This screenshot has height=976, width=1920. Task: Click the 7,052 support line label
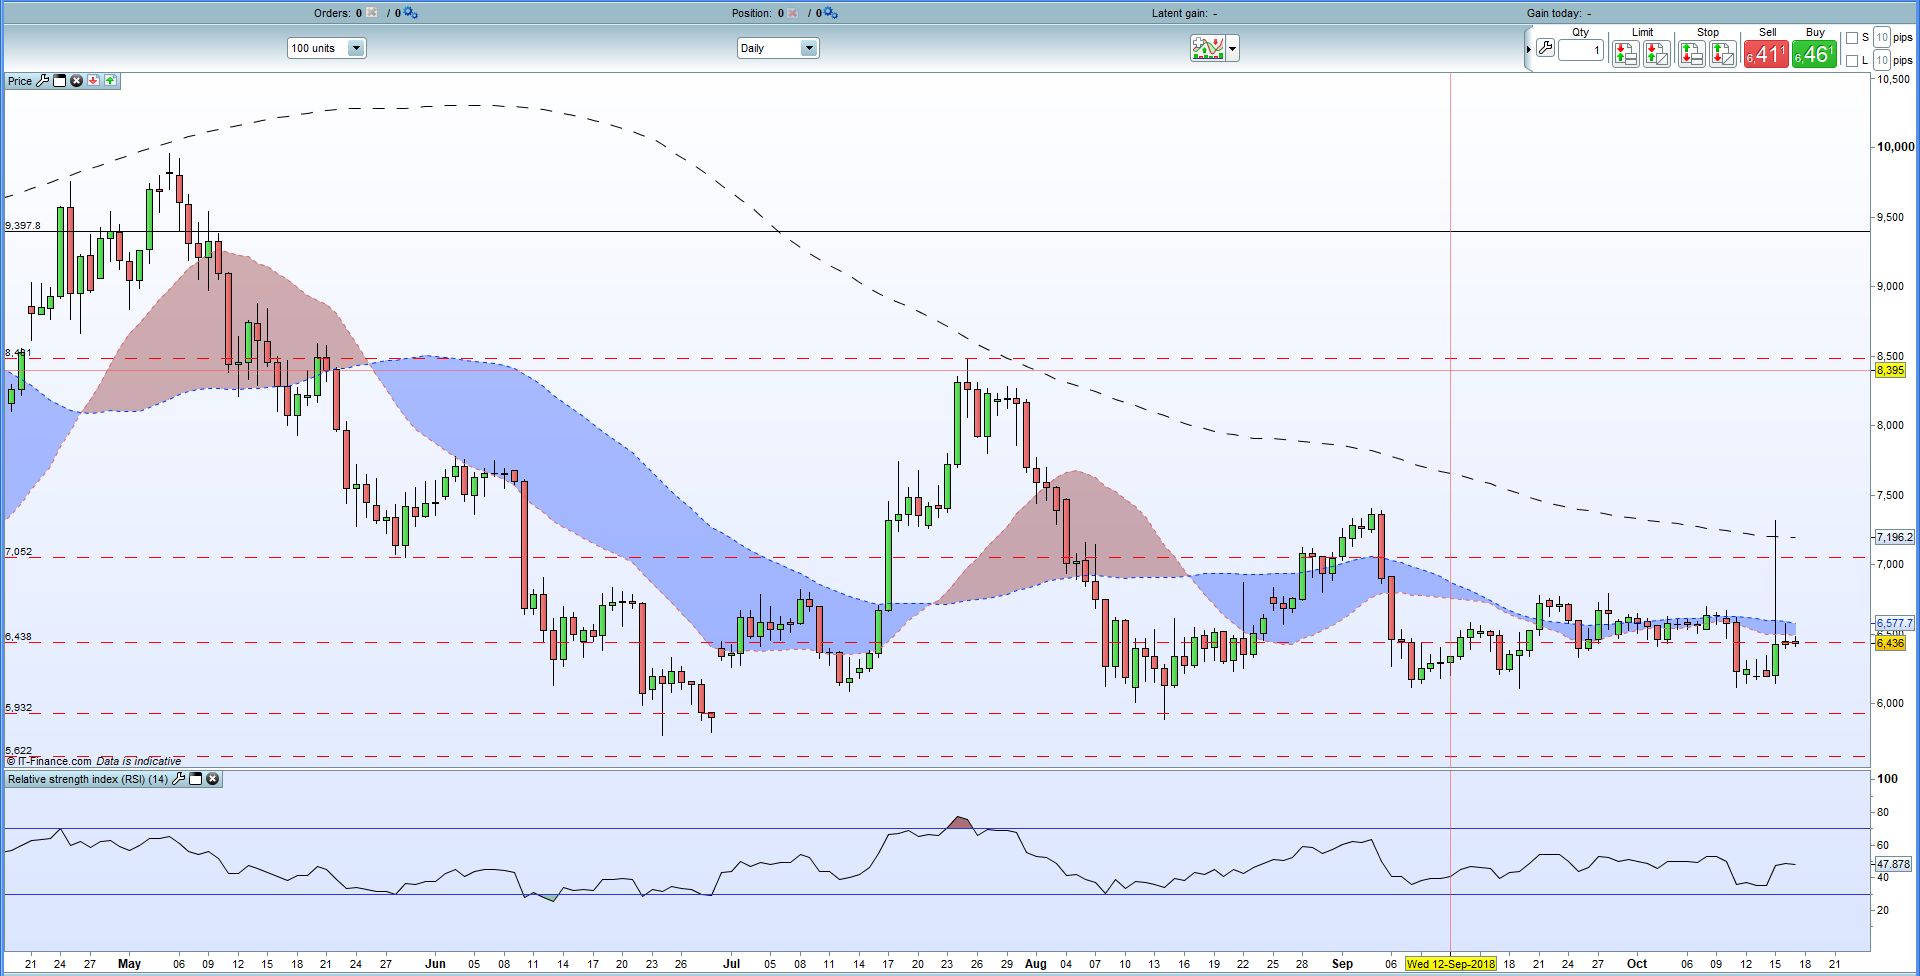point(19,552)
